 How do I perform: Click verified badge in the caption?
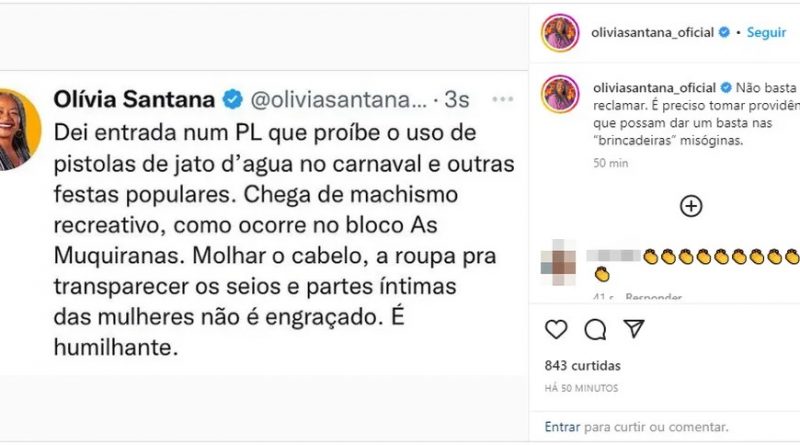coord(723,88)
